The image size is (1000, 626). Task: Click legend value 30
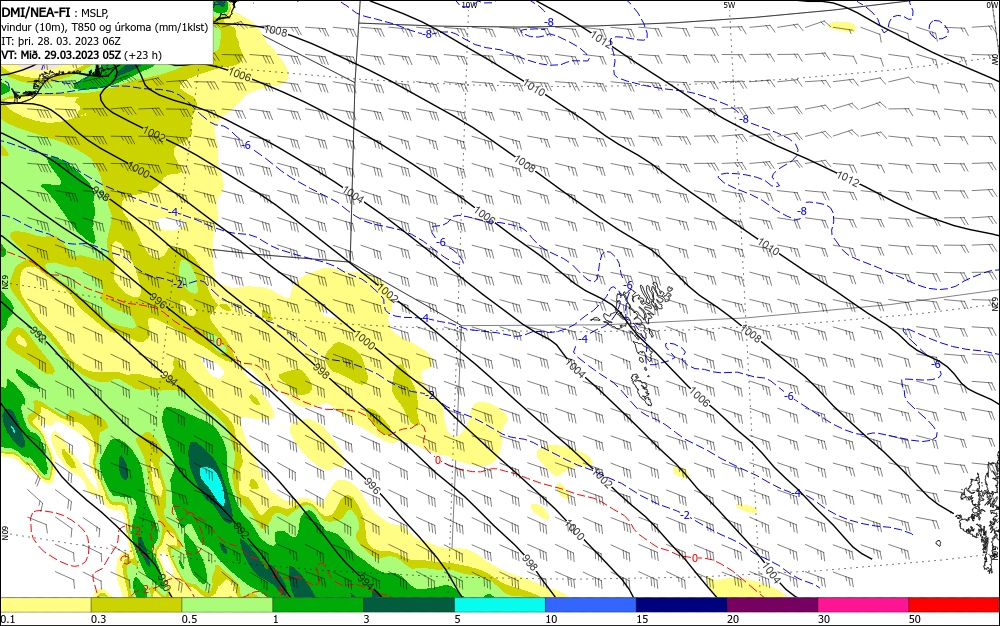(824, 619)
